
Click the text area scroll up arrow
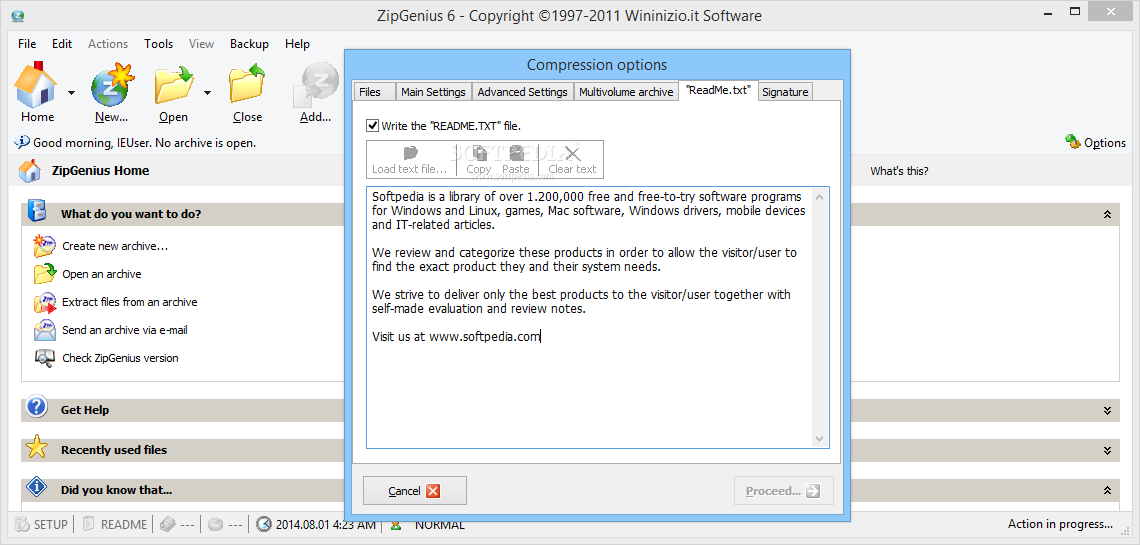tap(820, 196)
